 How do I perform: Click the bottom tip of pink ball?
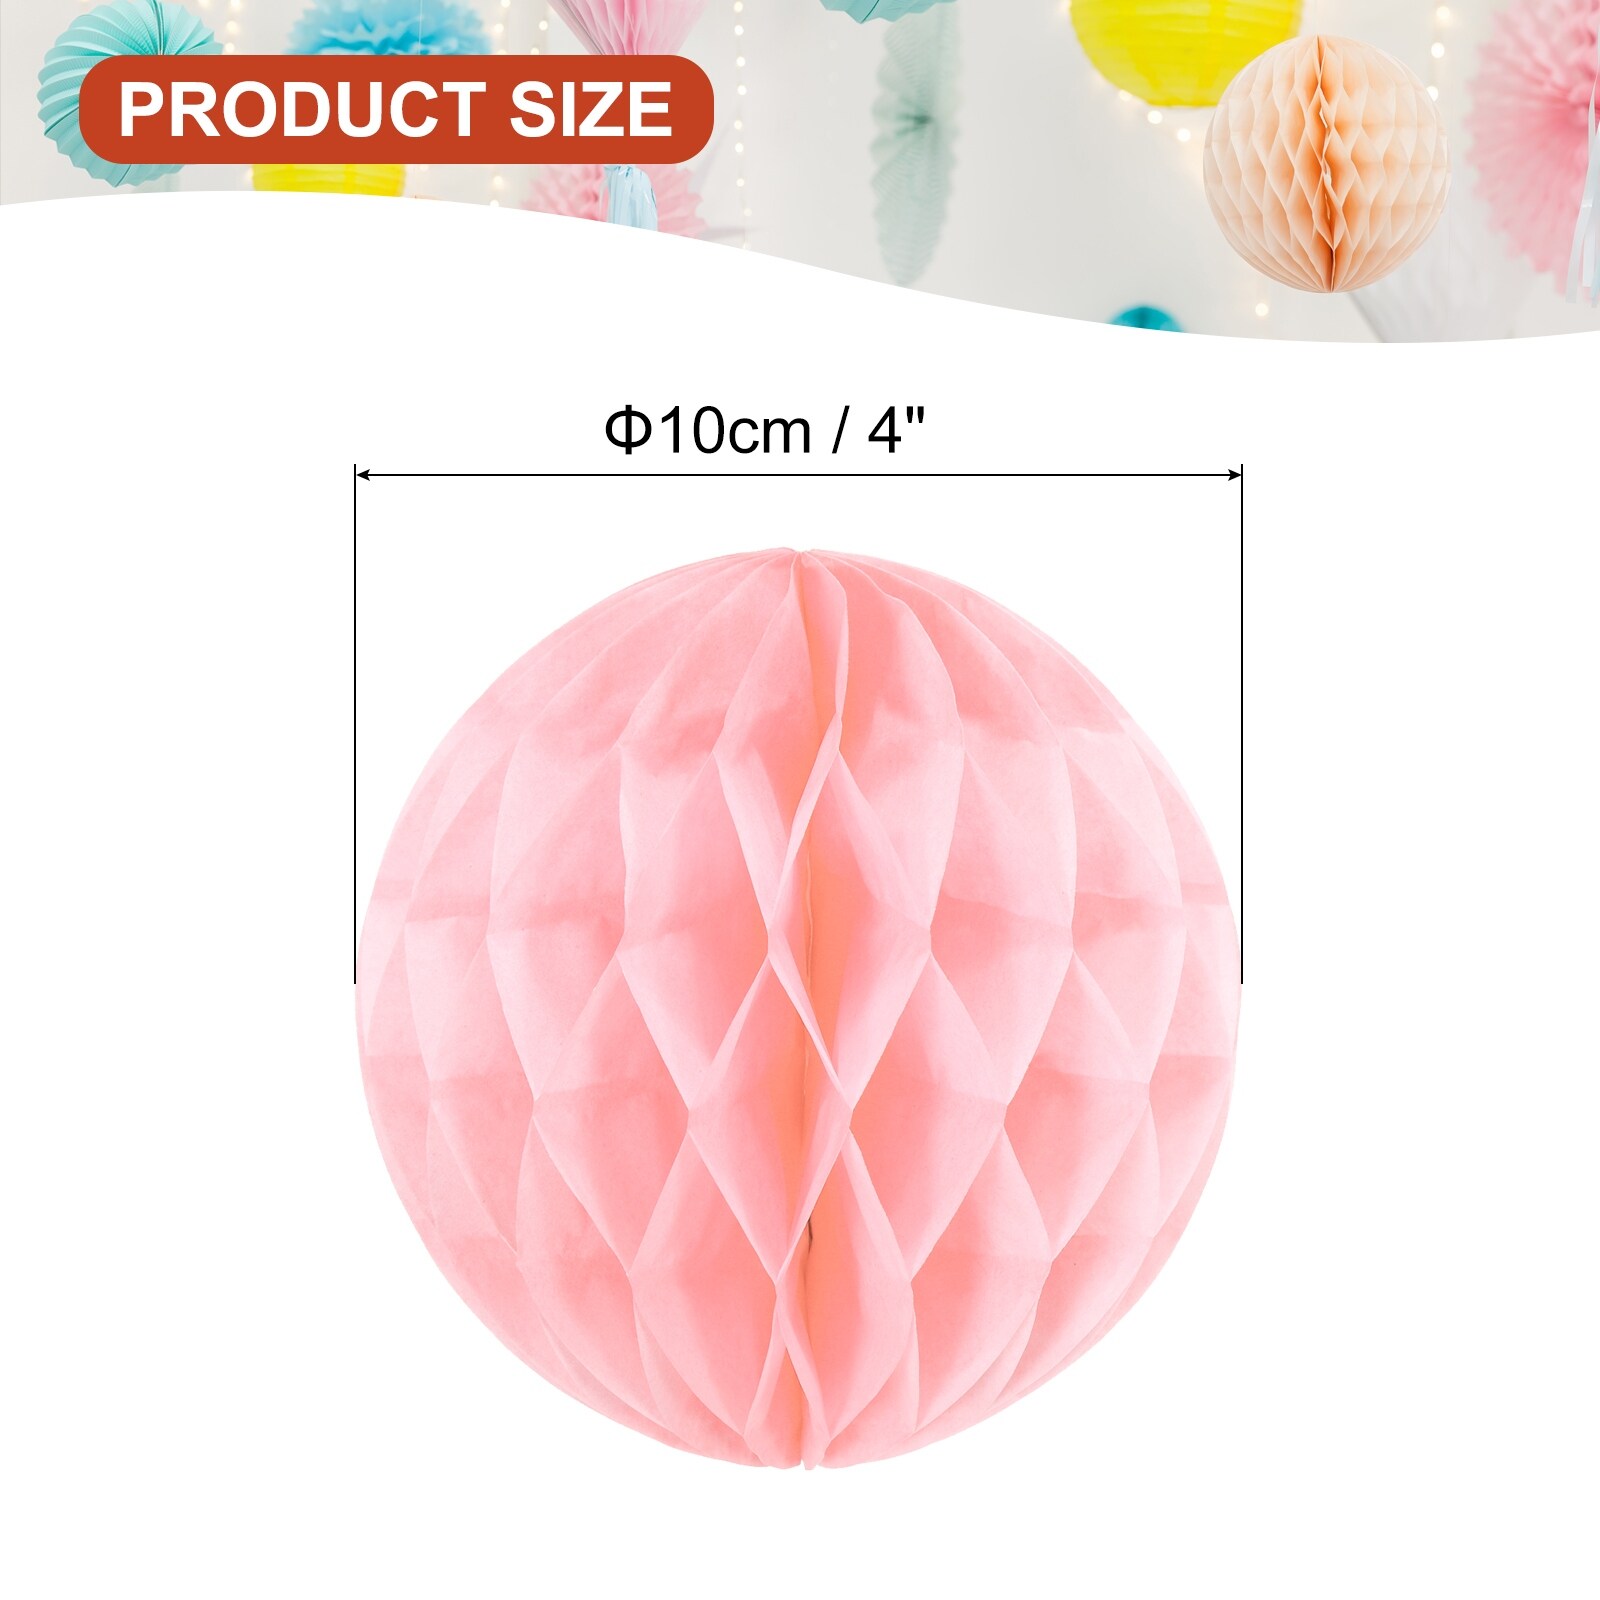804,1464
